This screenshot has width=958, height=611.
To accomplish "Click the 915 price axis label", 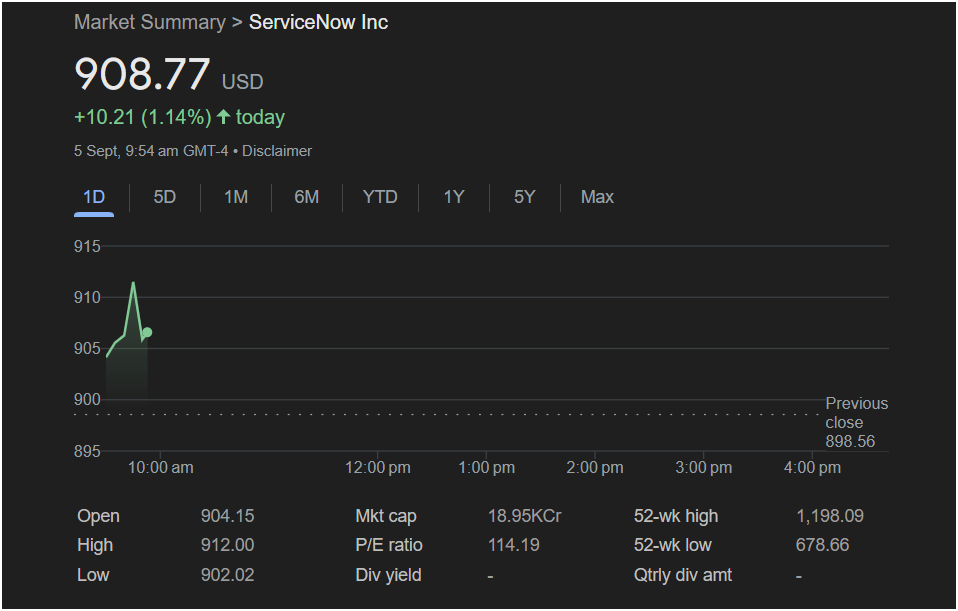I will [x=87, y=246].
